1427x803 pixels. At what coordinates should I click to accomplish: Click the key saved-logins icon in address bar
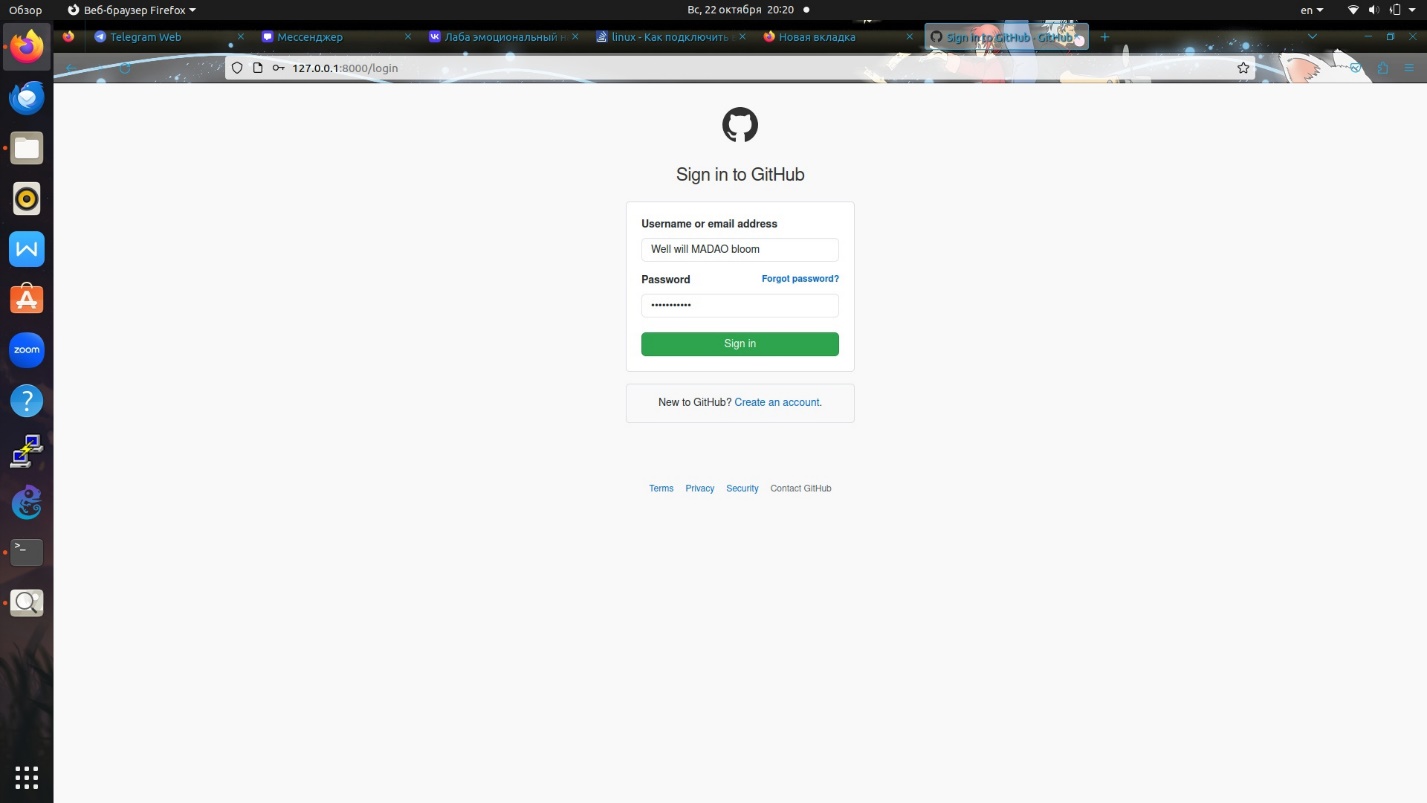(278, 68)
